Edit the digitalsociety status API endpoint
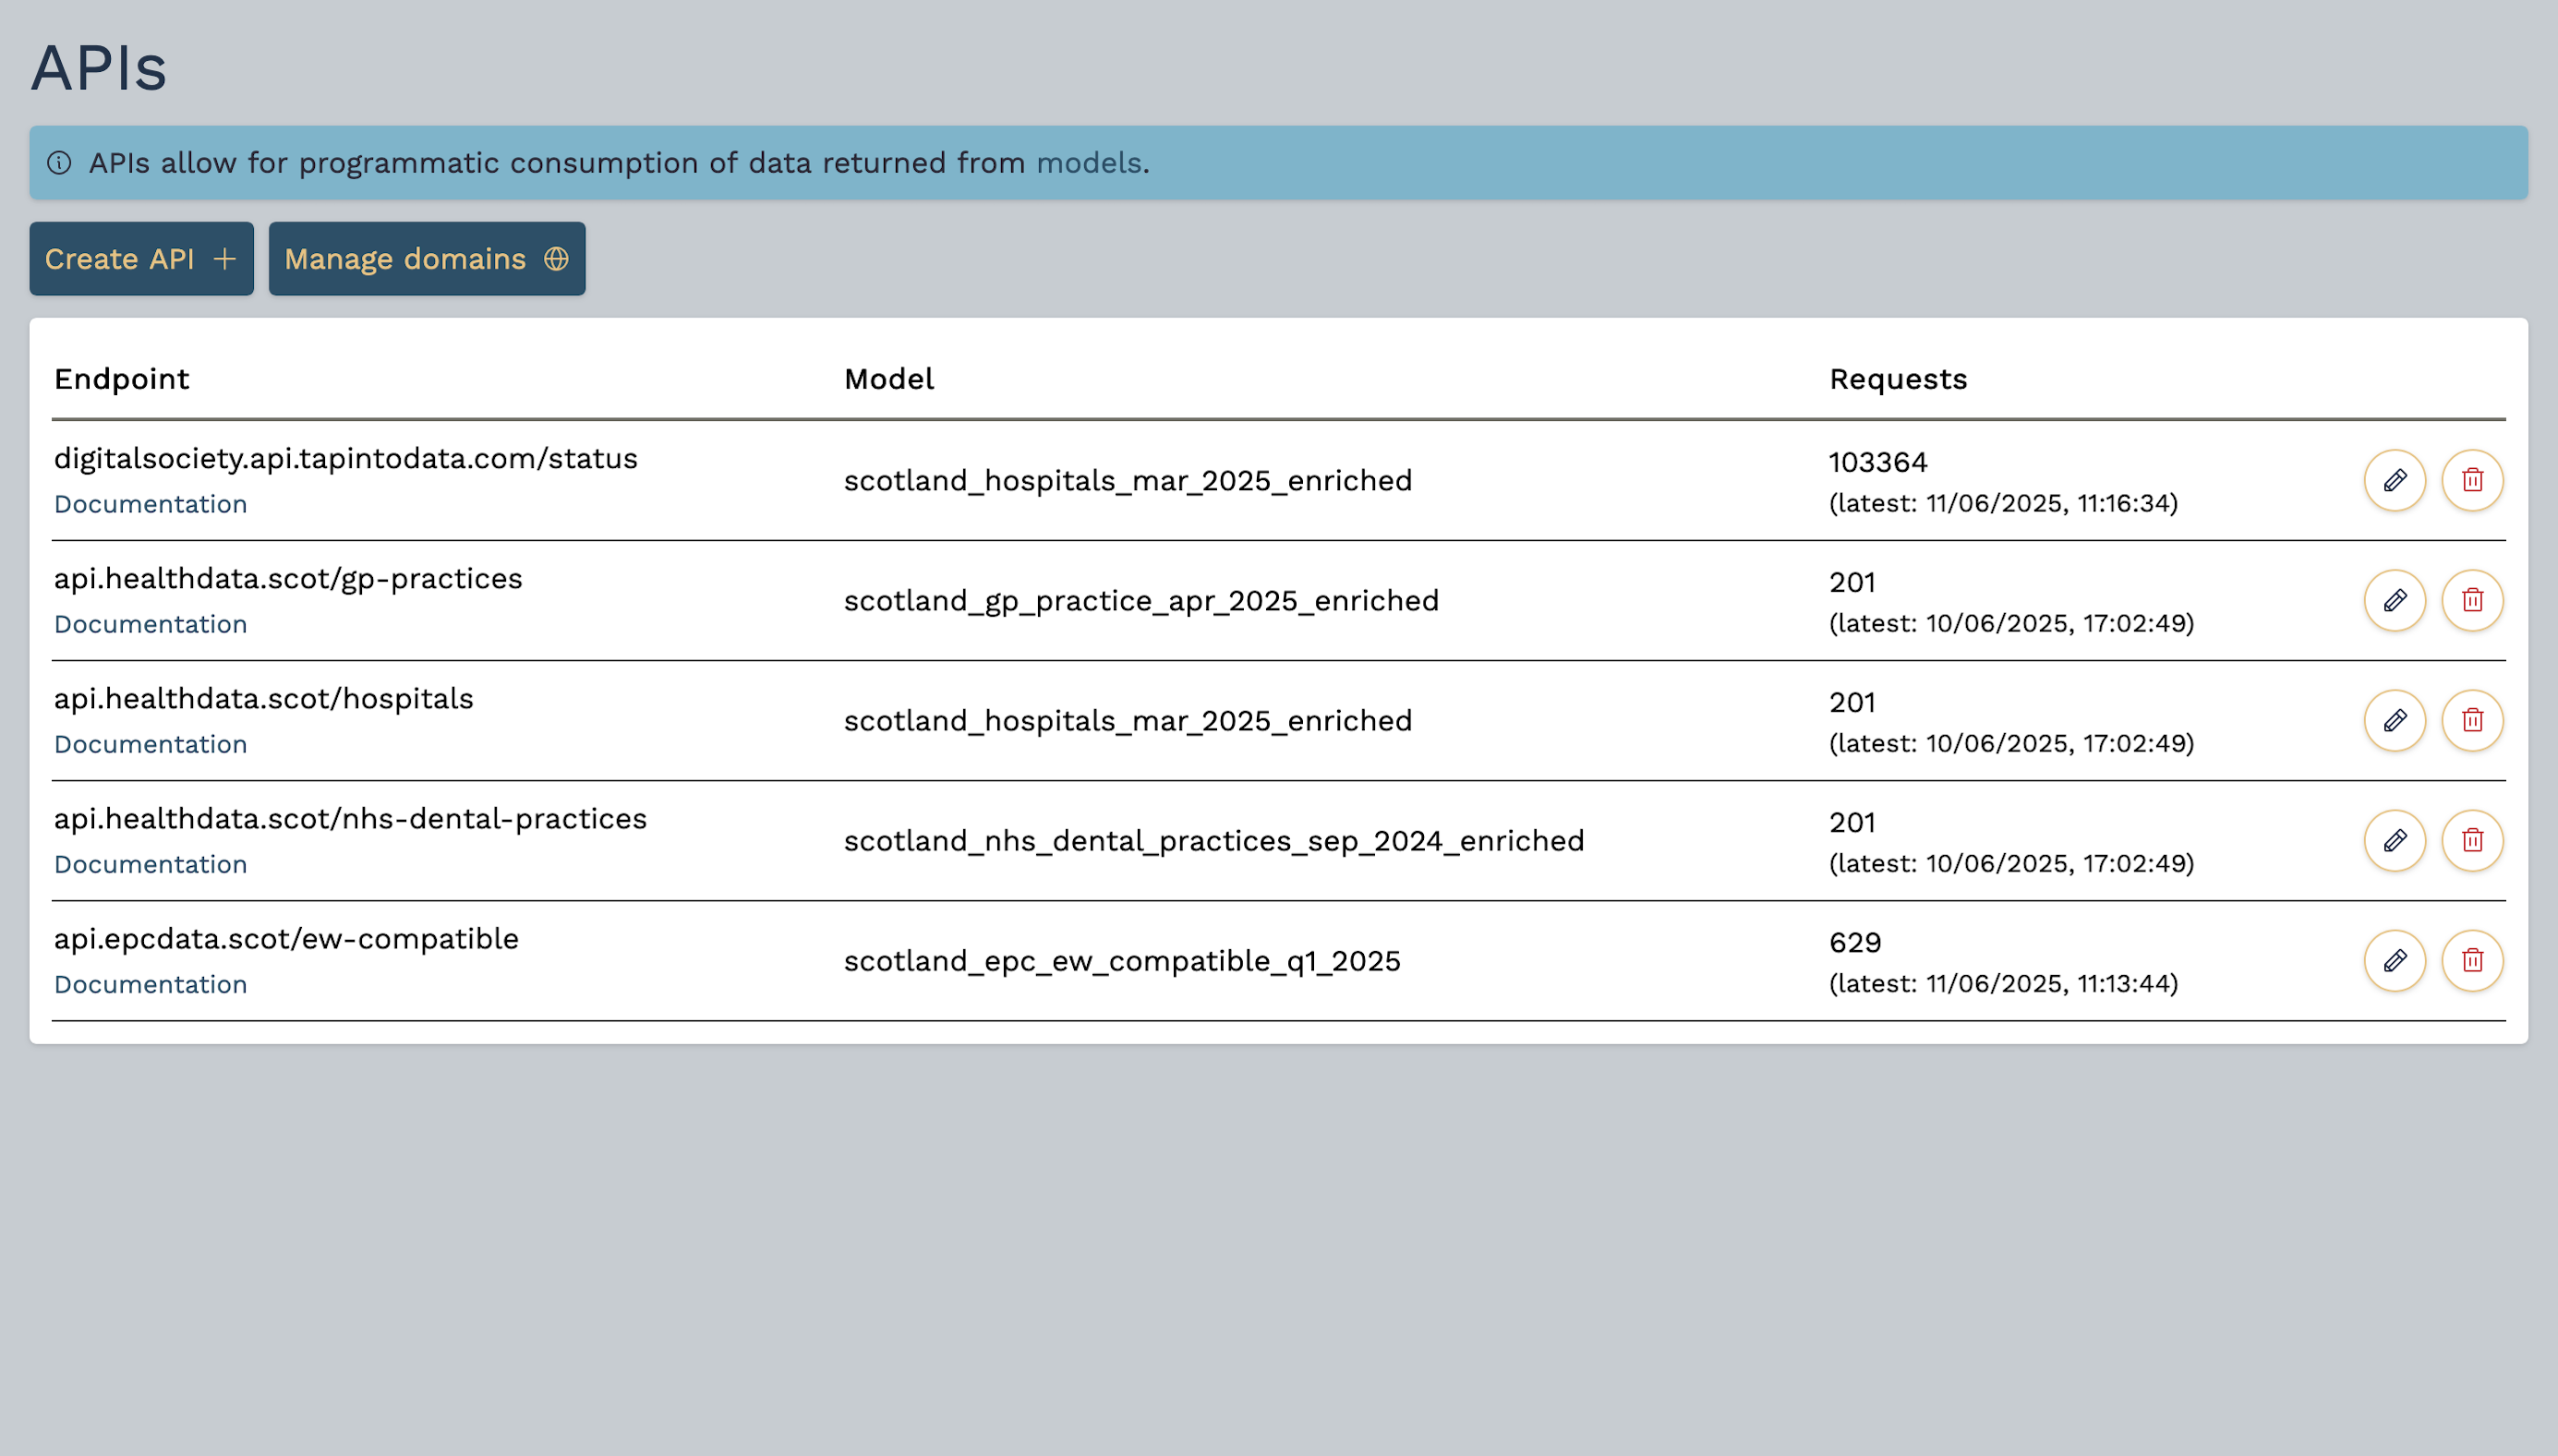This screenshot has width=2558, height=1456. point(2394,480)
